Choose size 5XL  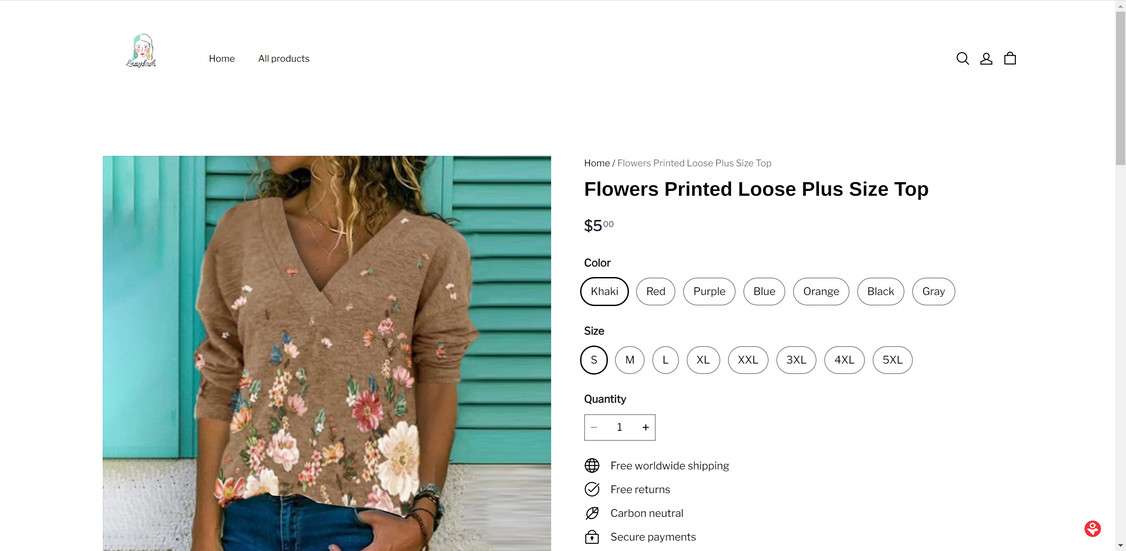[x=892, y=360]
